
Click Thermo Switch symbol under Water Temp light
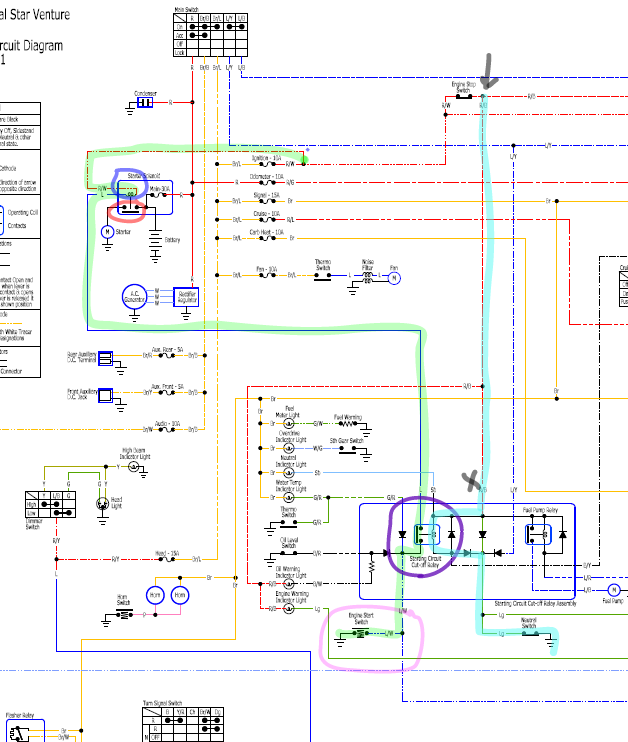click(x=288, y=524)
